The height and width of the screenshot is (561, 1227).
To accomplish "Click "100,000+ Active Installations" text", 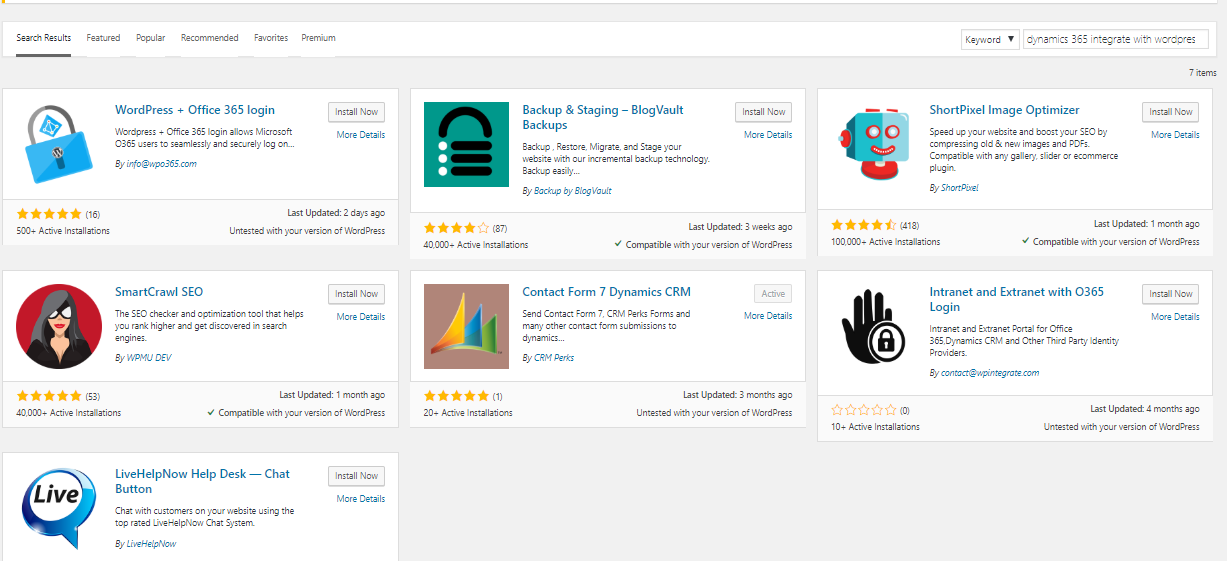I will coord(885,242).
